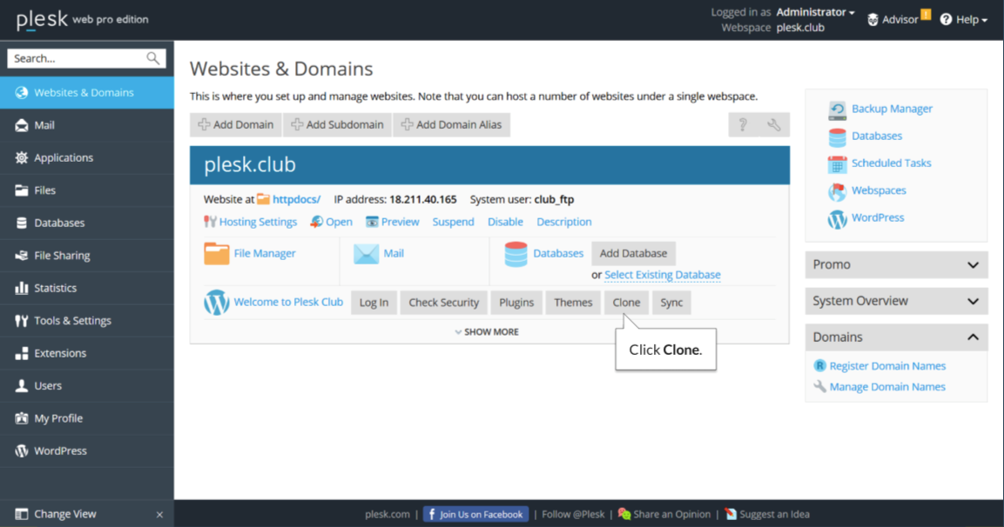This screenshot has width=1004, height=527.
Task: Click the Add Domain Alias button
Action: coord(451,124)
